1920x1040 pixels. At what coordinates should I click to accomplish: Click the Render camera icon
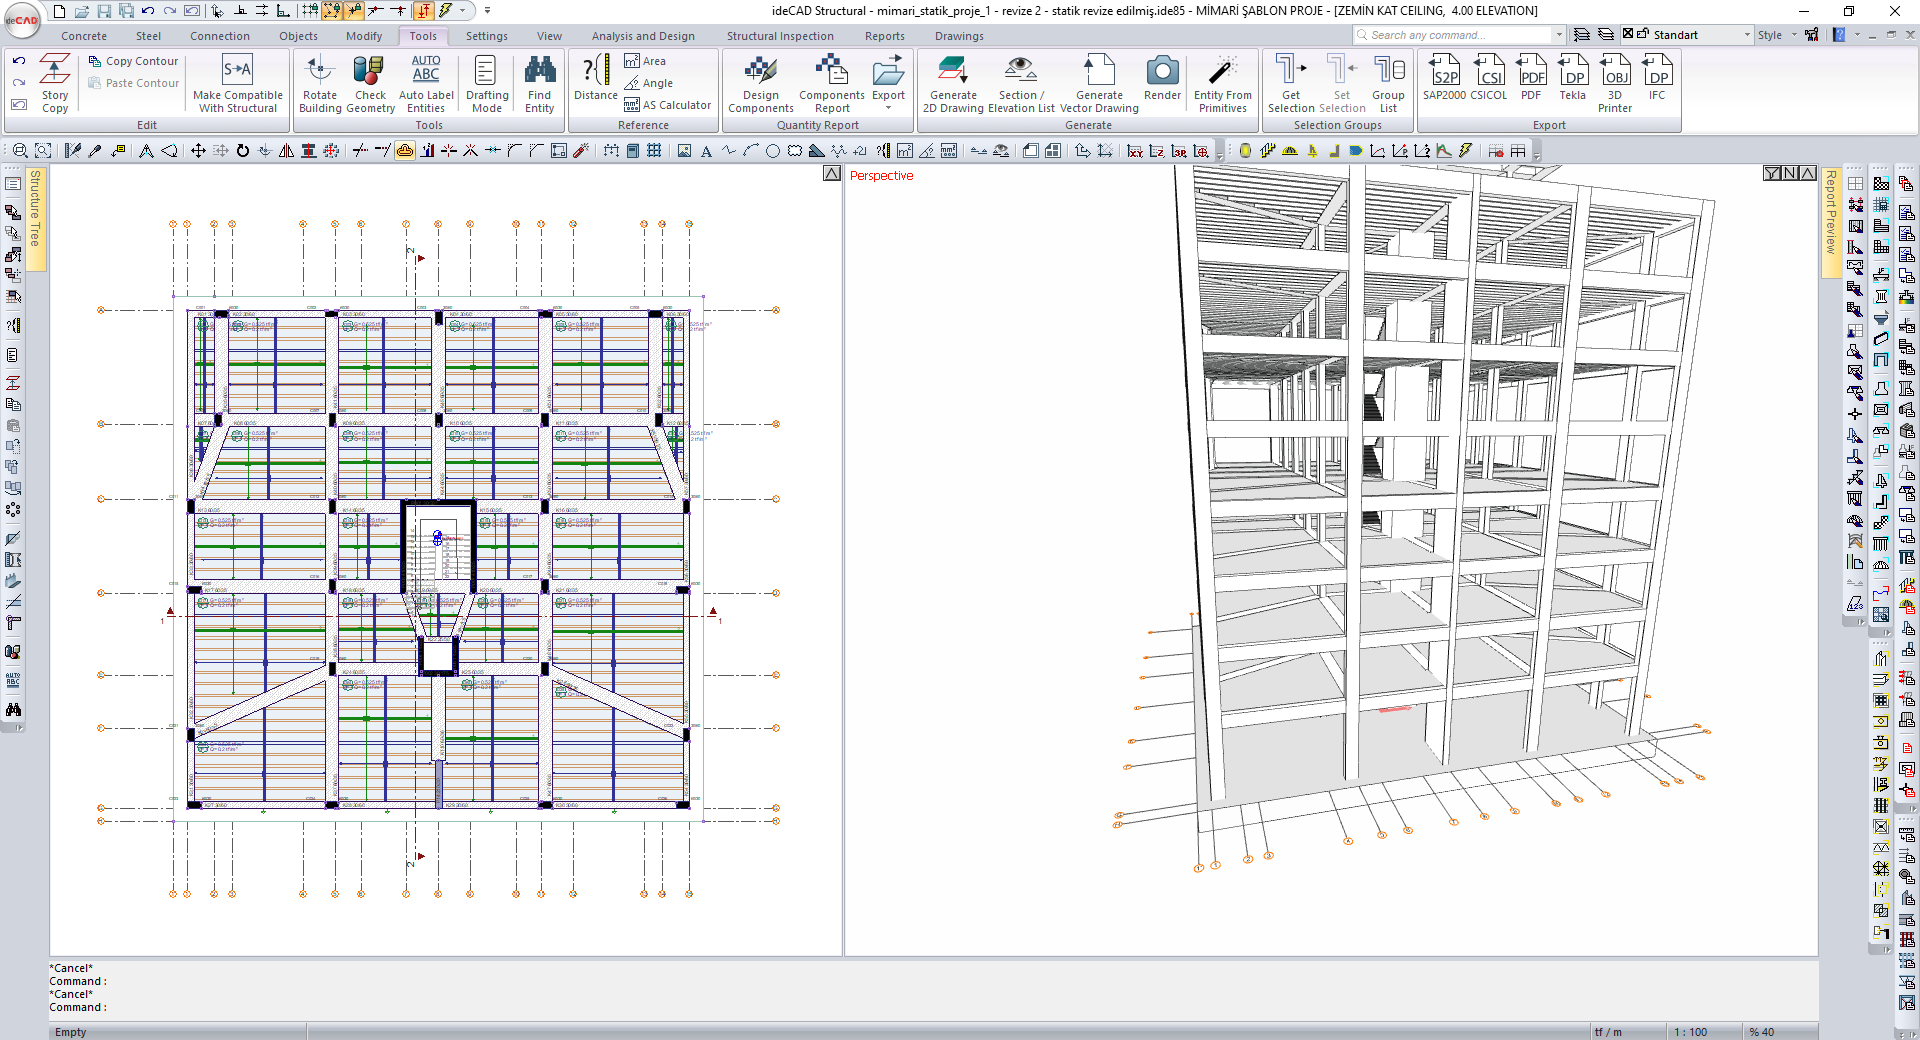pyautogui.click(x=1162, y=79)
